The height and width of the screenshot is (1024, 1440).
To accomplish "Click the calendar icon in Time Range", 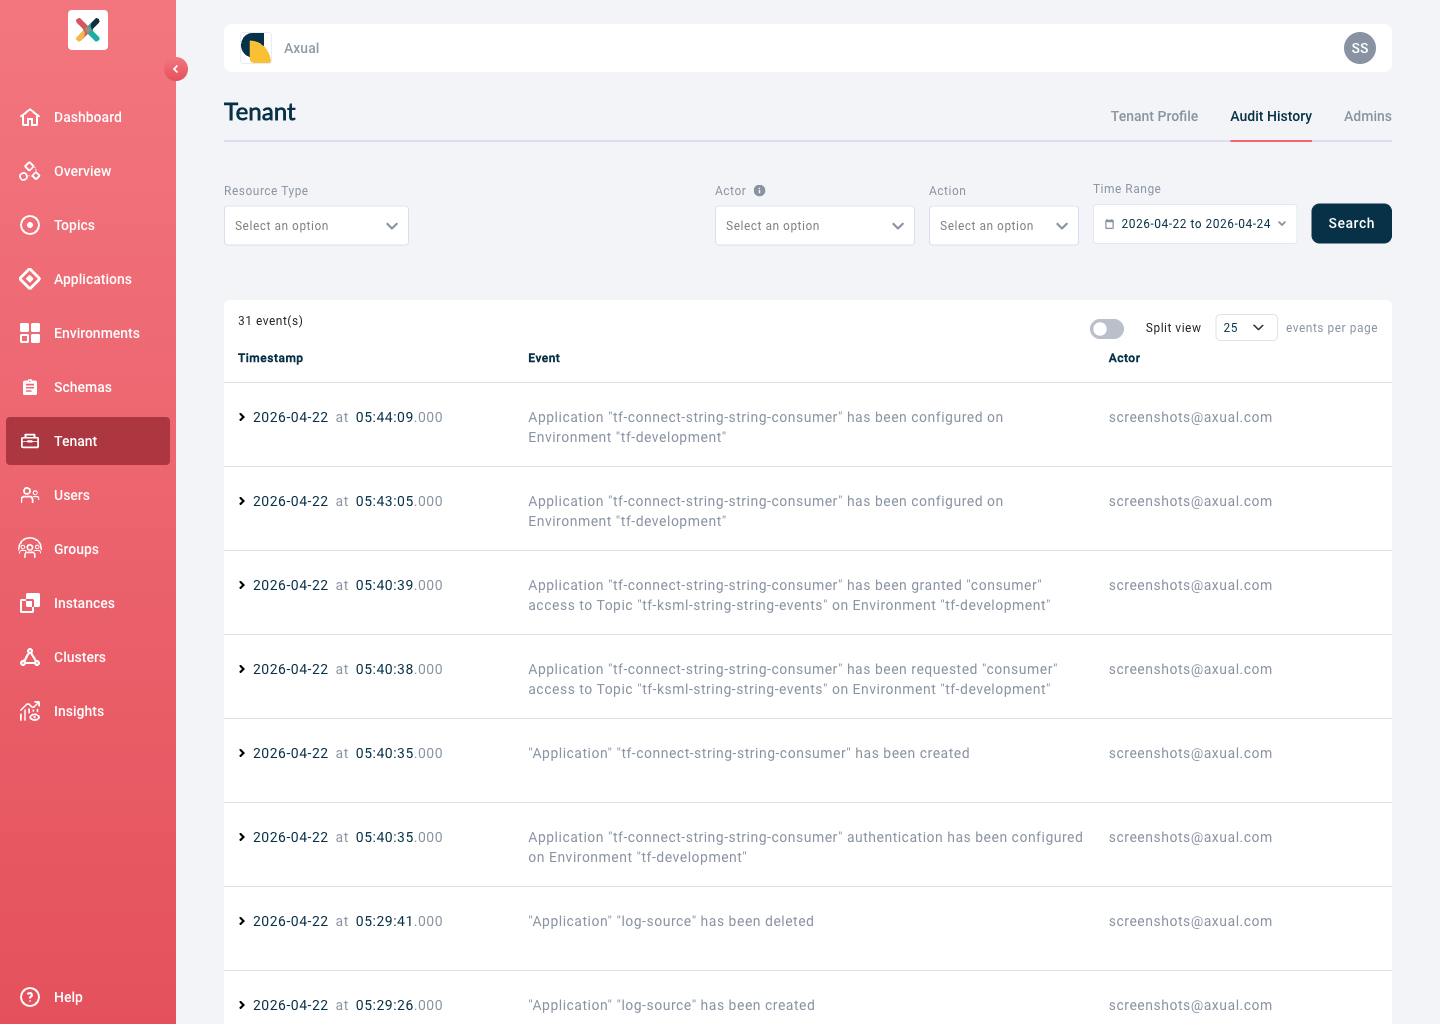I will coord(1109,224).
